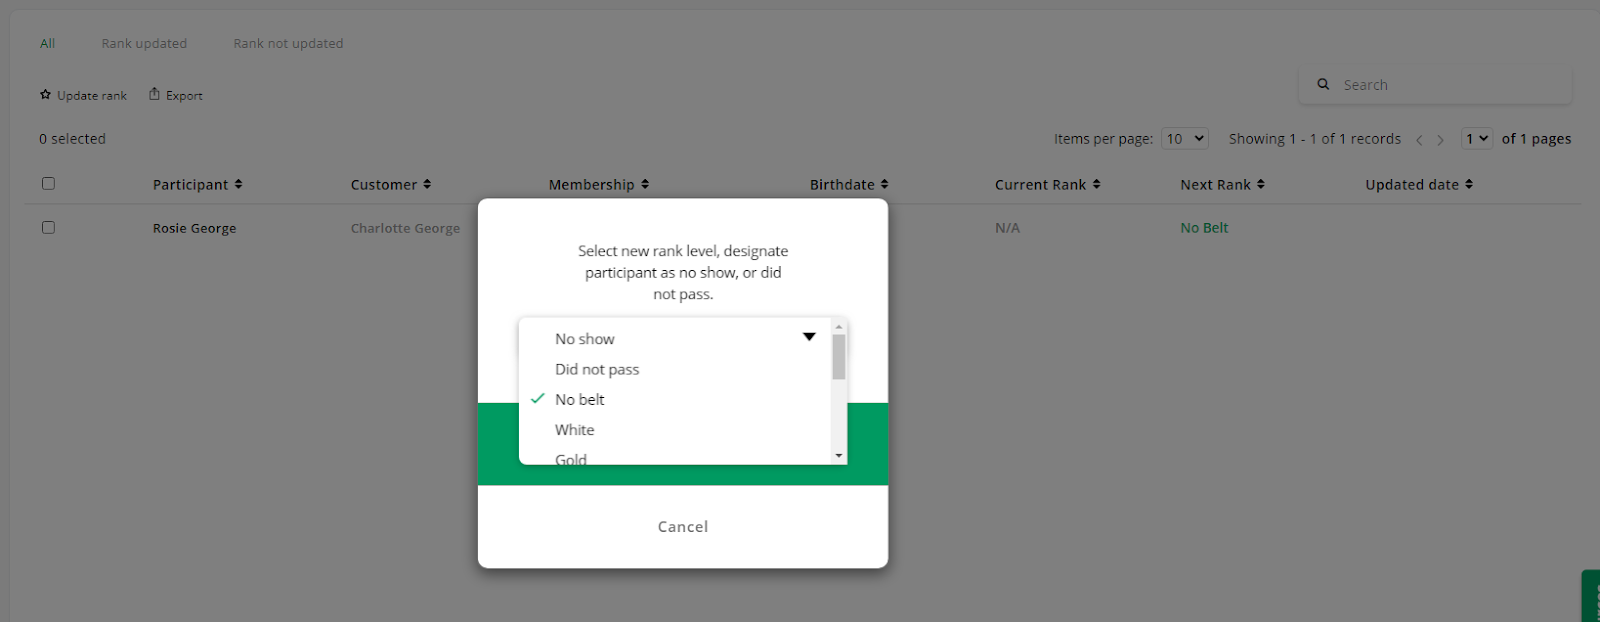Select the No show option
This screenshot has height=622, width=1600.
pos(585,339)
